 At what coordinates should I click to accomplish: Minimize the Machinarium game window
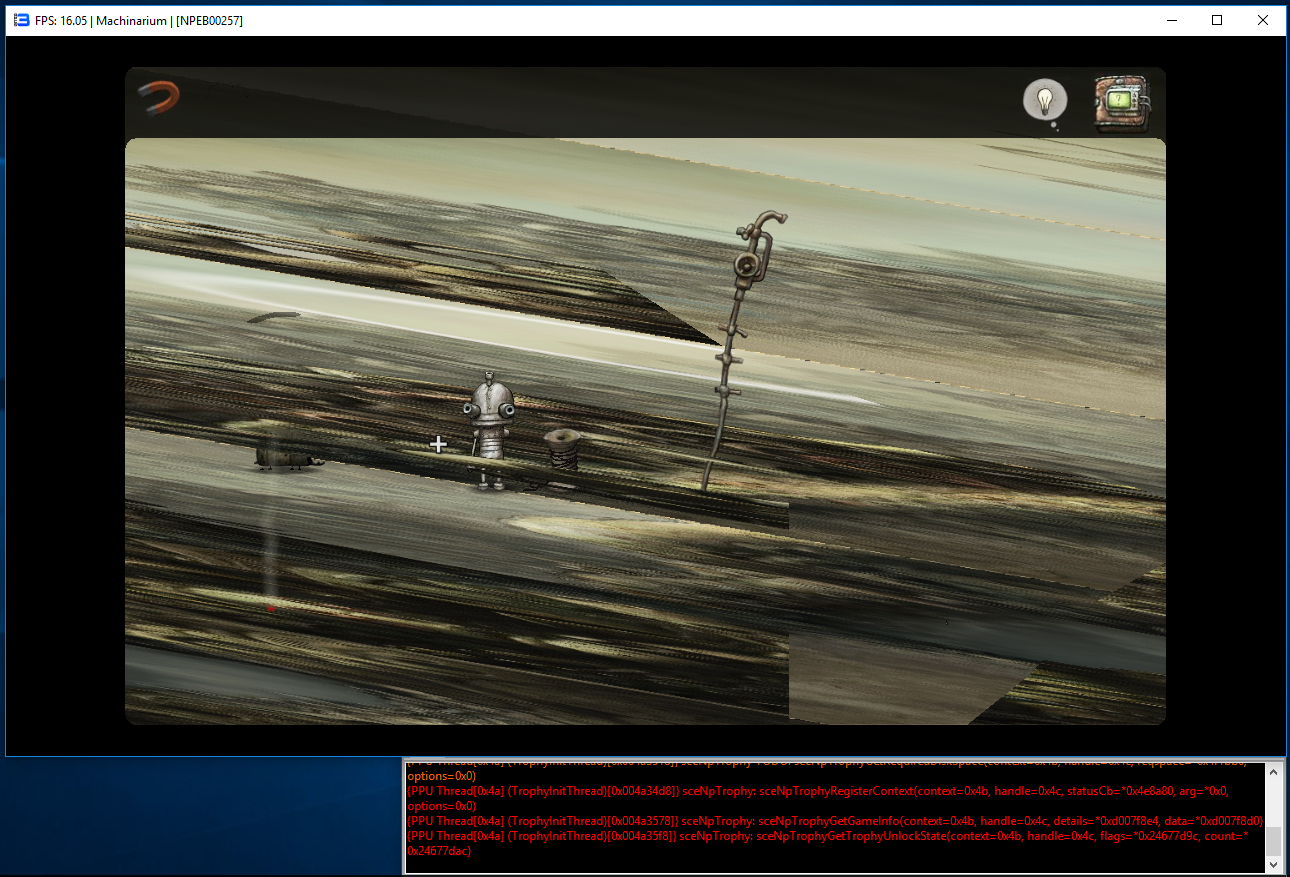pyautogui.click(x=1171, y=20)
